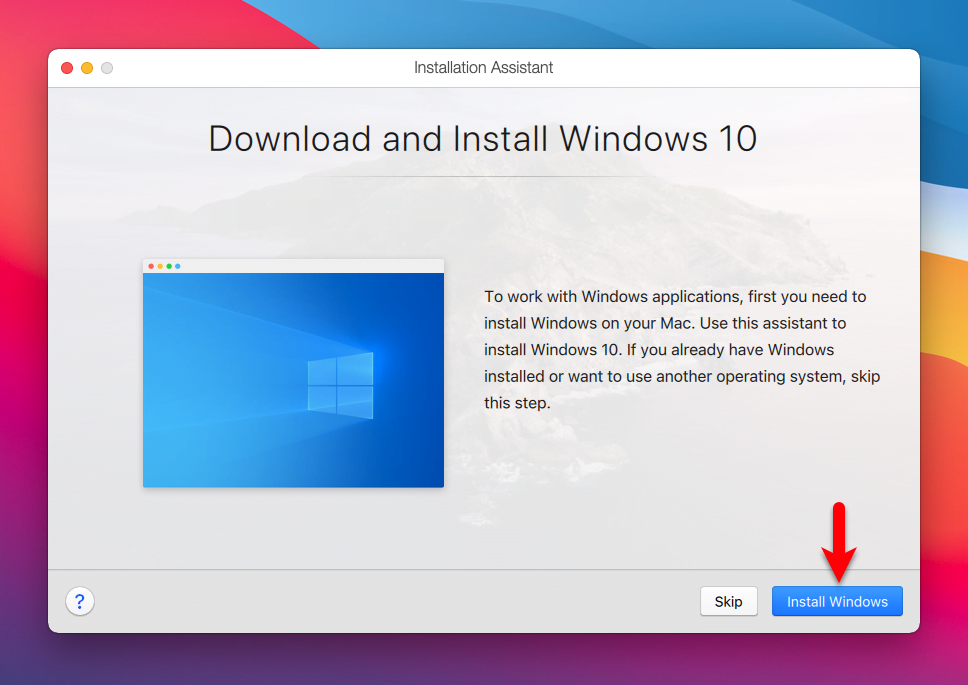This screenshot has height=685, width=968.
Task: Close the Installation Assistant window
Action: (67, 68)
